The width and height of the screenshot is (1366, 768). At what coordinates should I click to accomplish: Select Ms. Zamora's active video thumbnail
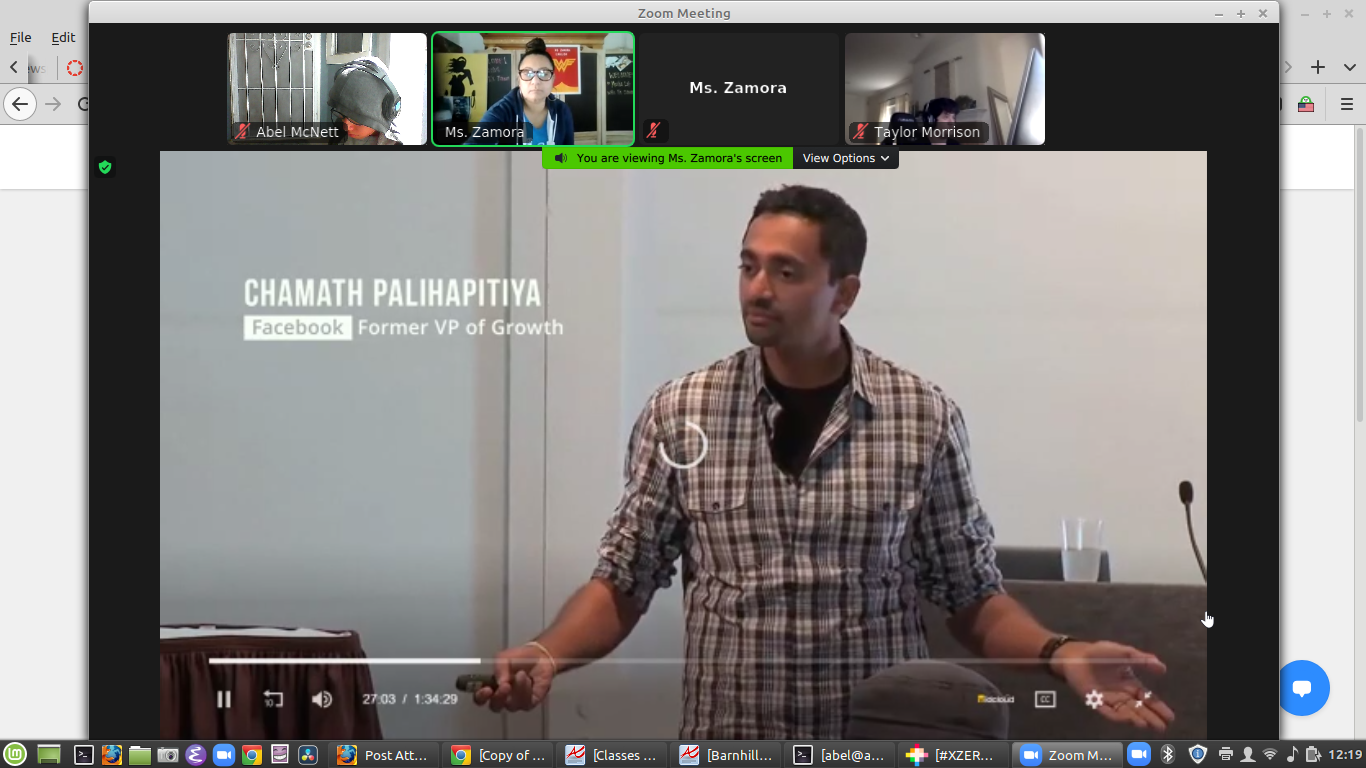[533, 89]
